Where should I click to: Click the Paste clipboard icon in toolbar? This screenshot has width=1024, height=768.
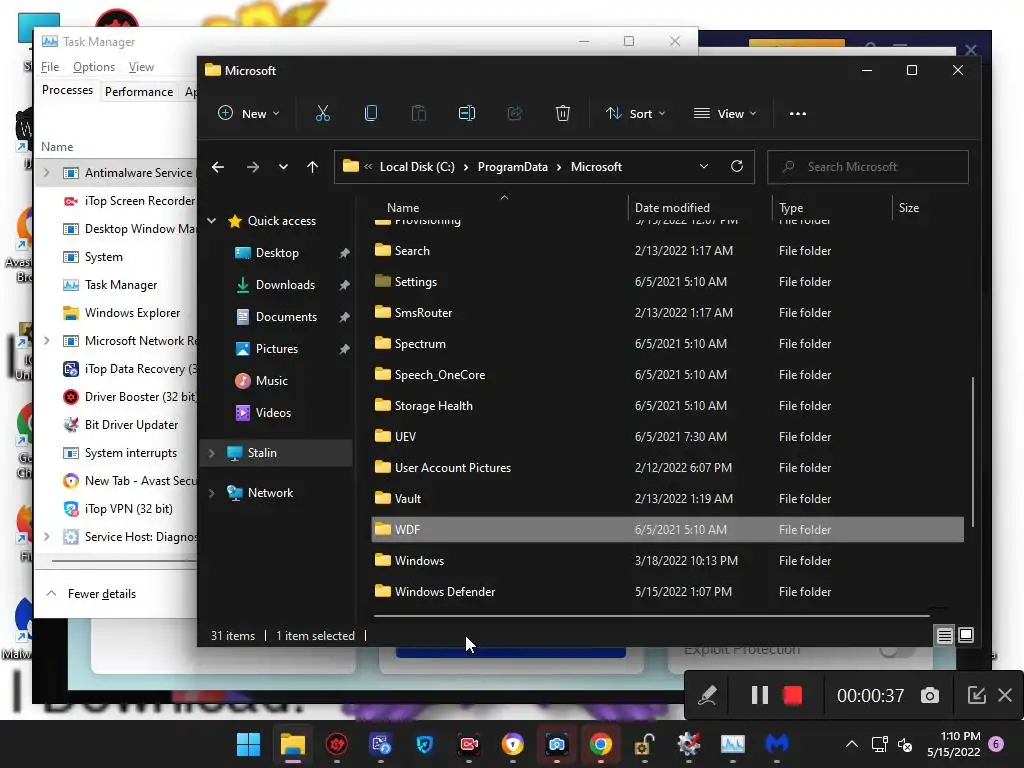419,114
